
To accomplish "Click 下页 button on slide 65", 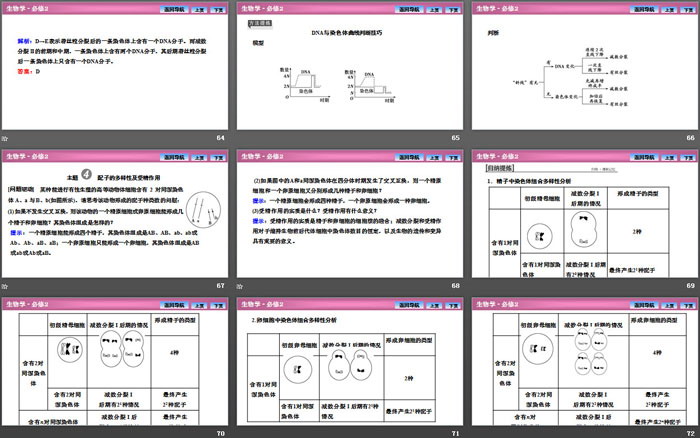I will coord(453,9).
